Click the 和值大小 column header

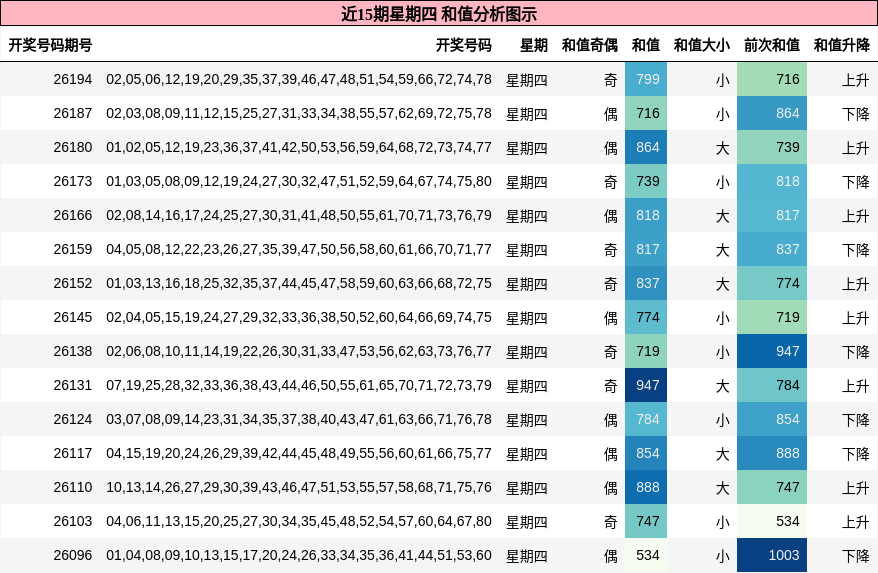click(702, 45)
